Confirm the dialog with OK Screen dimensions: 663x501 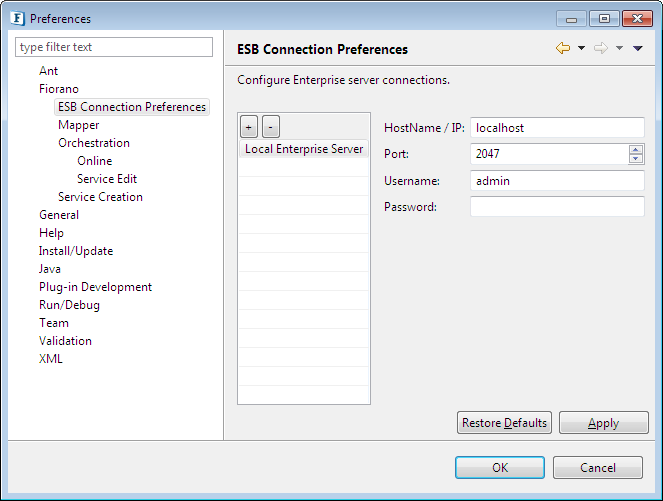pos(499,467)
